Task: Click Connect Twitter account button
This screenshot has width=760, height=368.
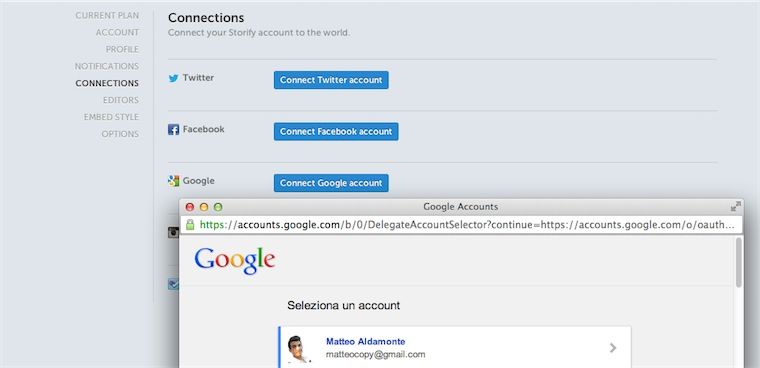Action: [331, 80]
